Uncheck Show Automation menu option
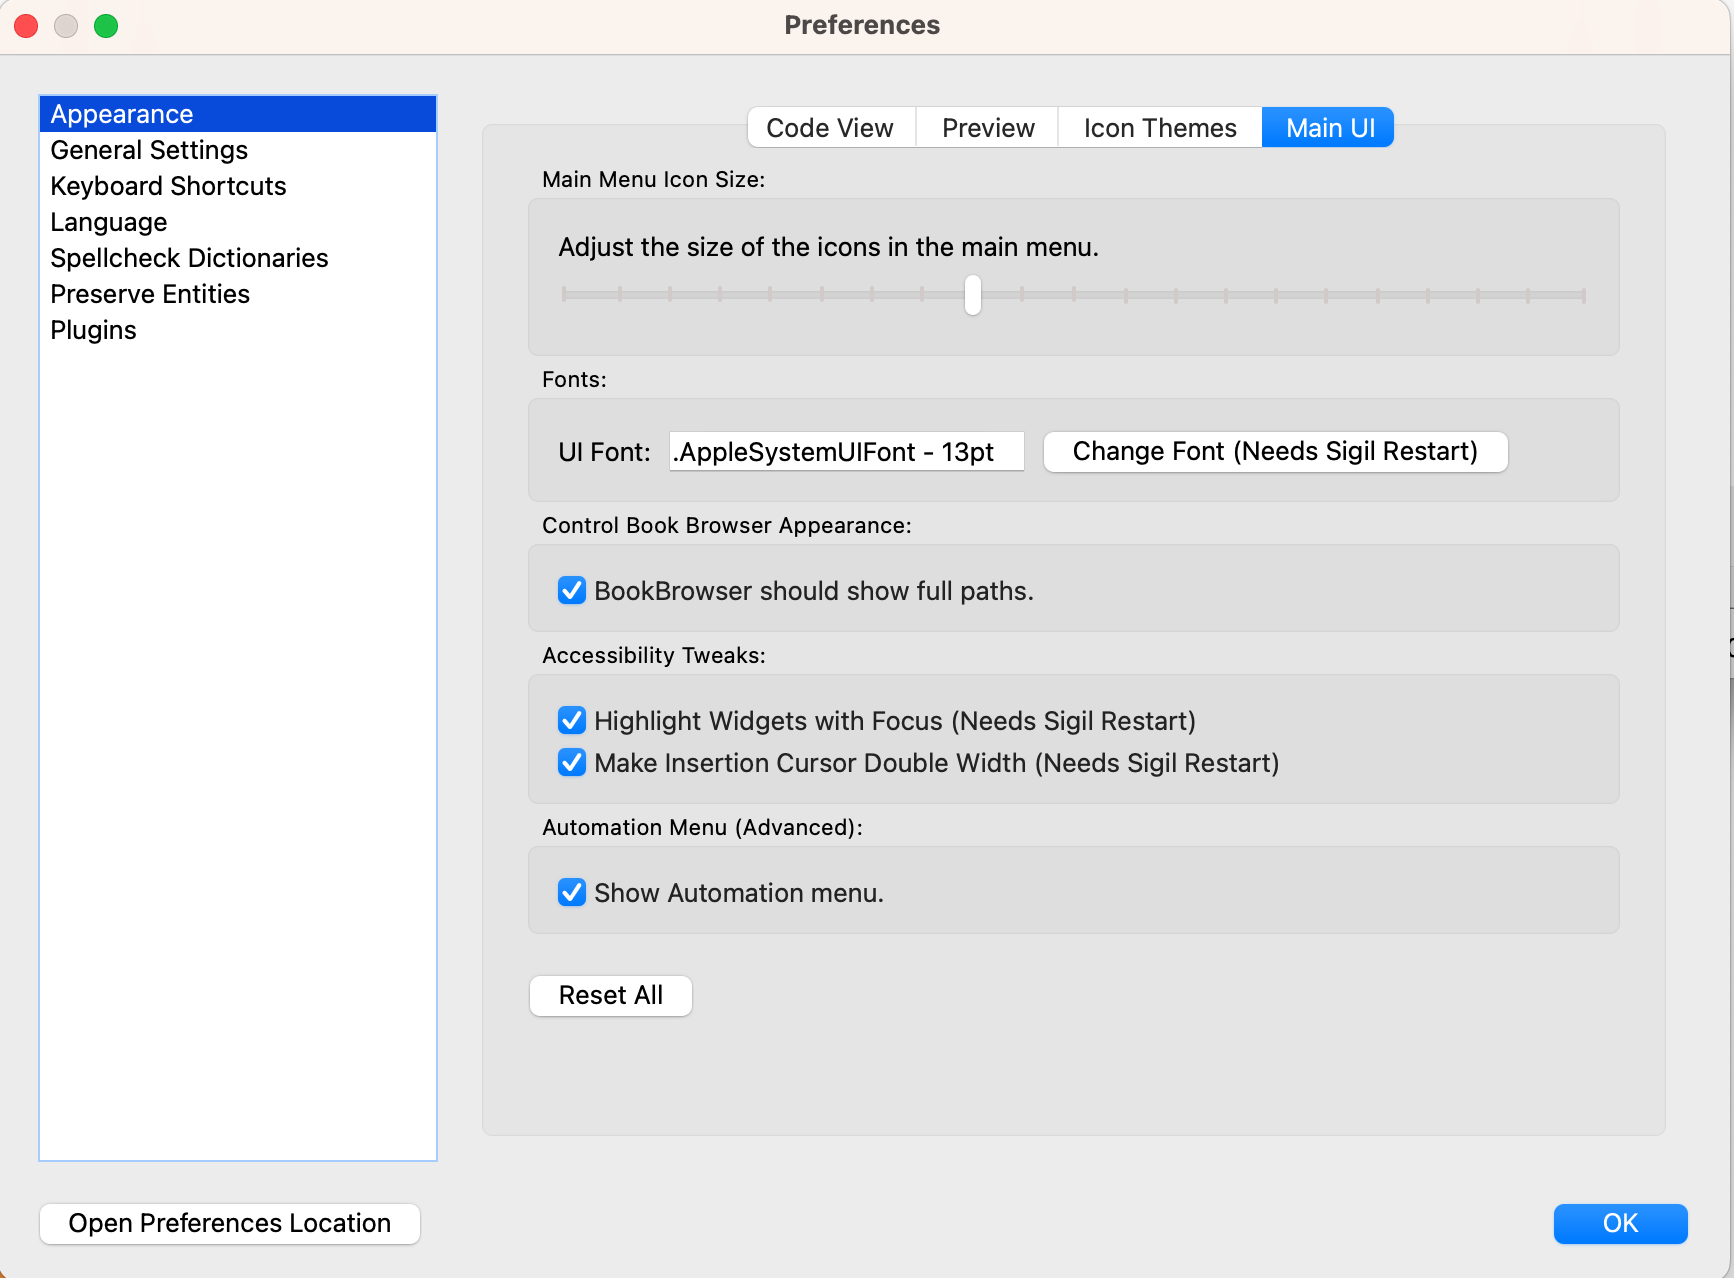 [572, 892]
